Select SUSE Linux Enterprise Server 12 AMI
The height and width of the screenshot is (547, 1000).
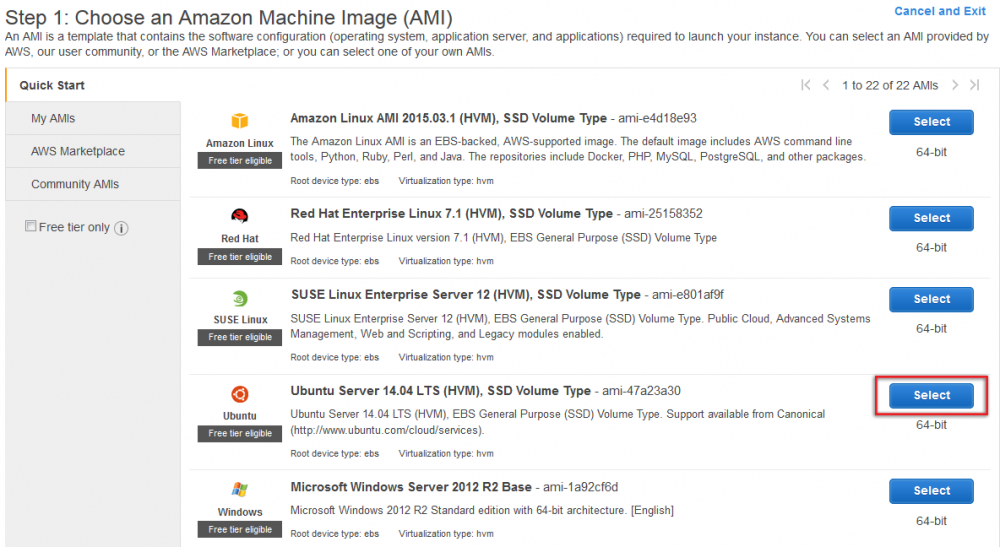[931, 299]
